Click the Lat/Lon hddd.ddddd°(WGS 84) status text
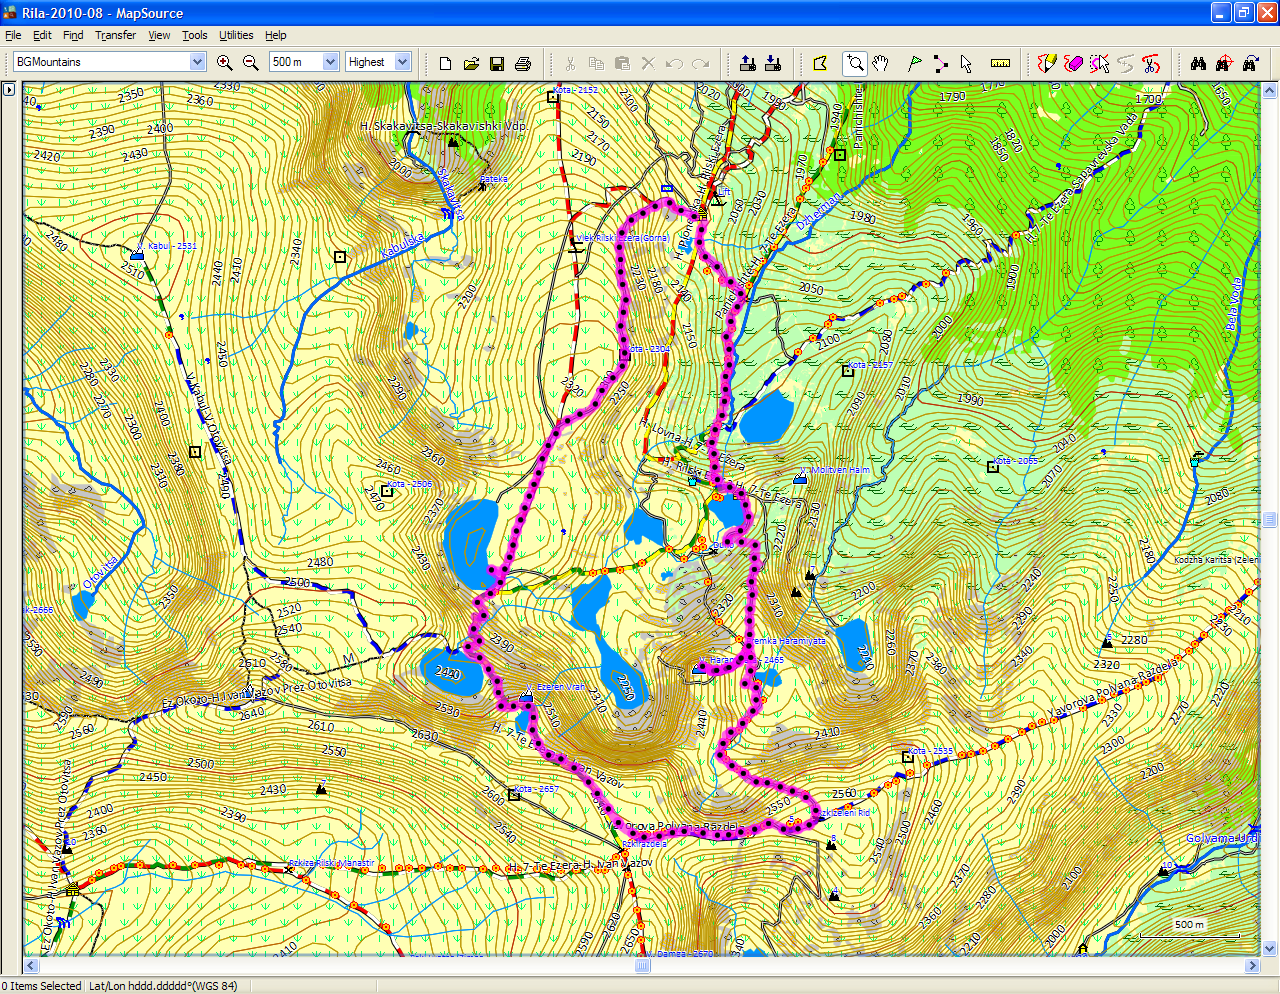 tap(163, 986)
